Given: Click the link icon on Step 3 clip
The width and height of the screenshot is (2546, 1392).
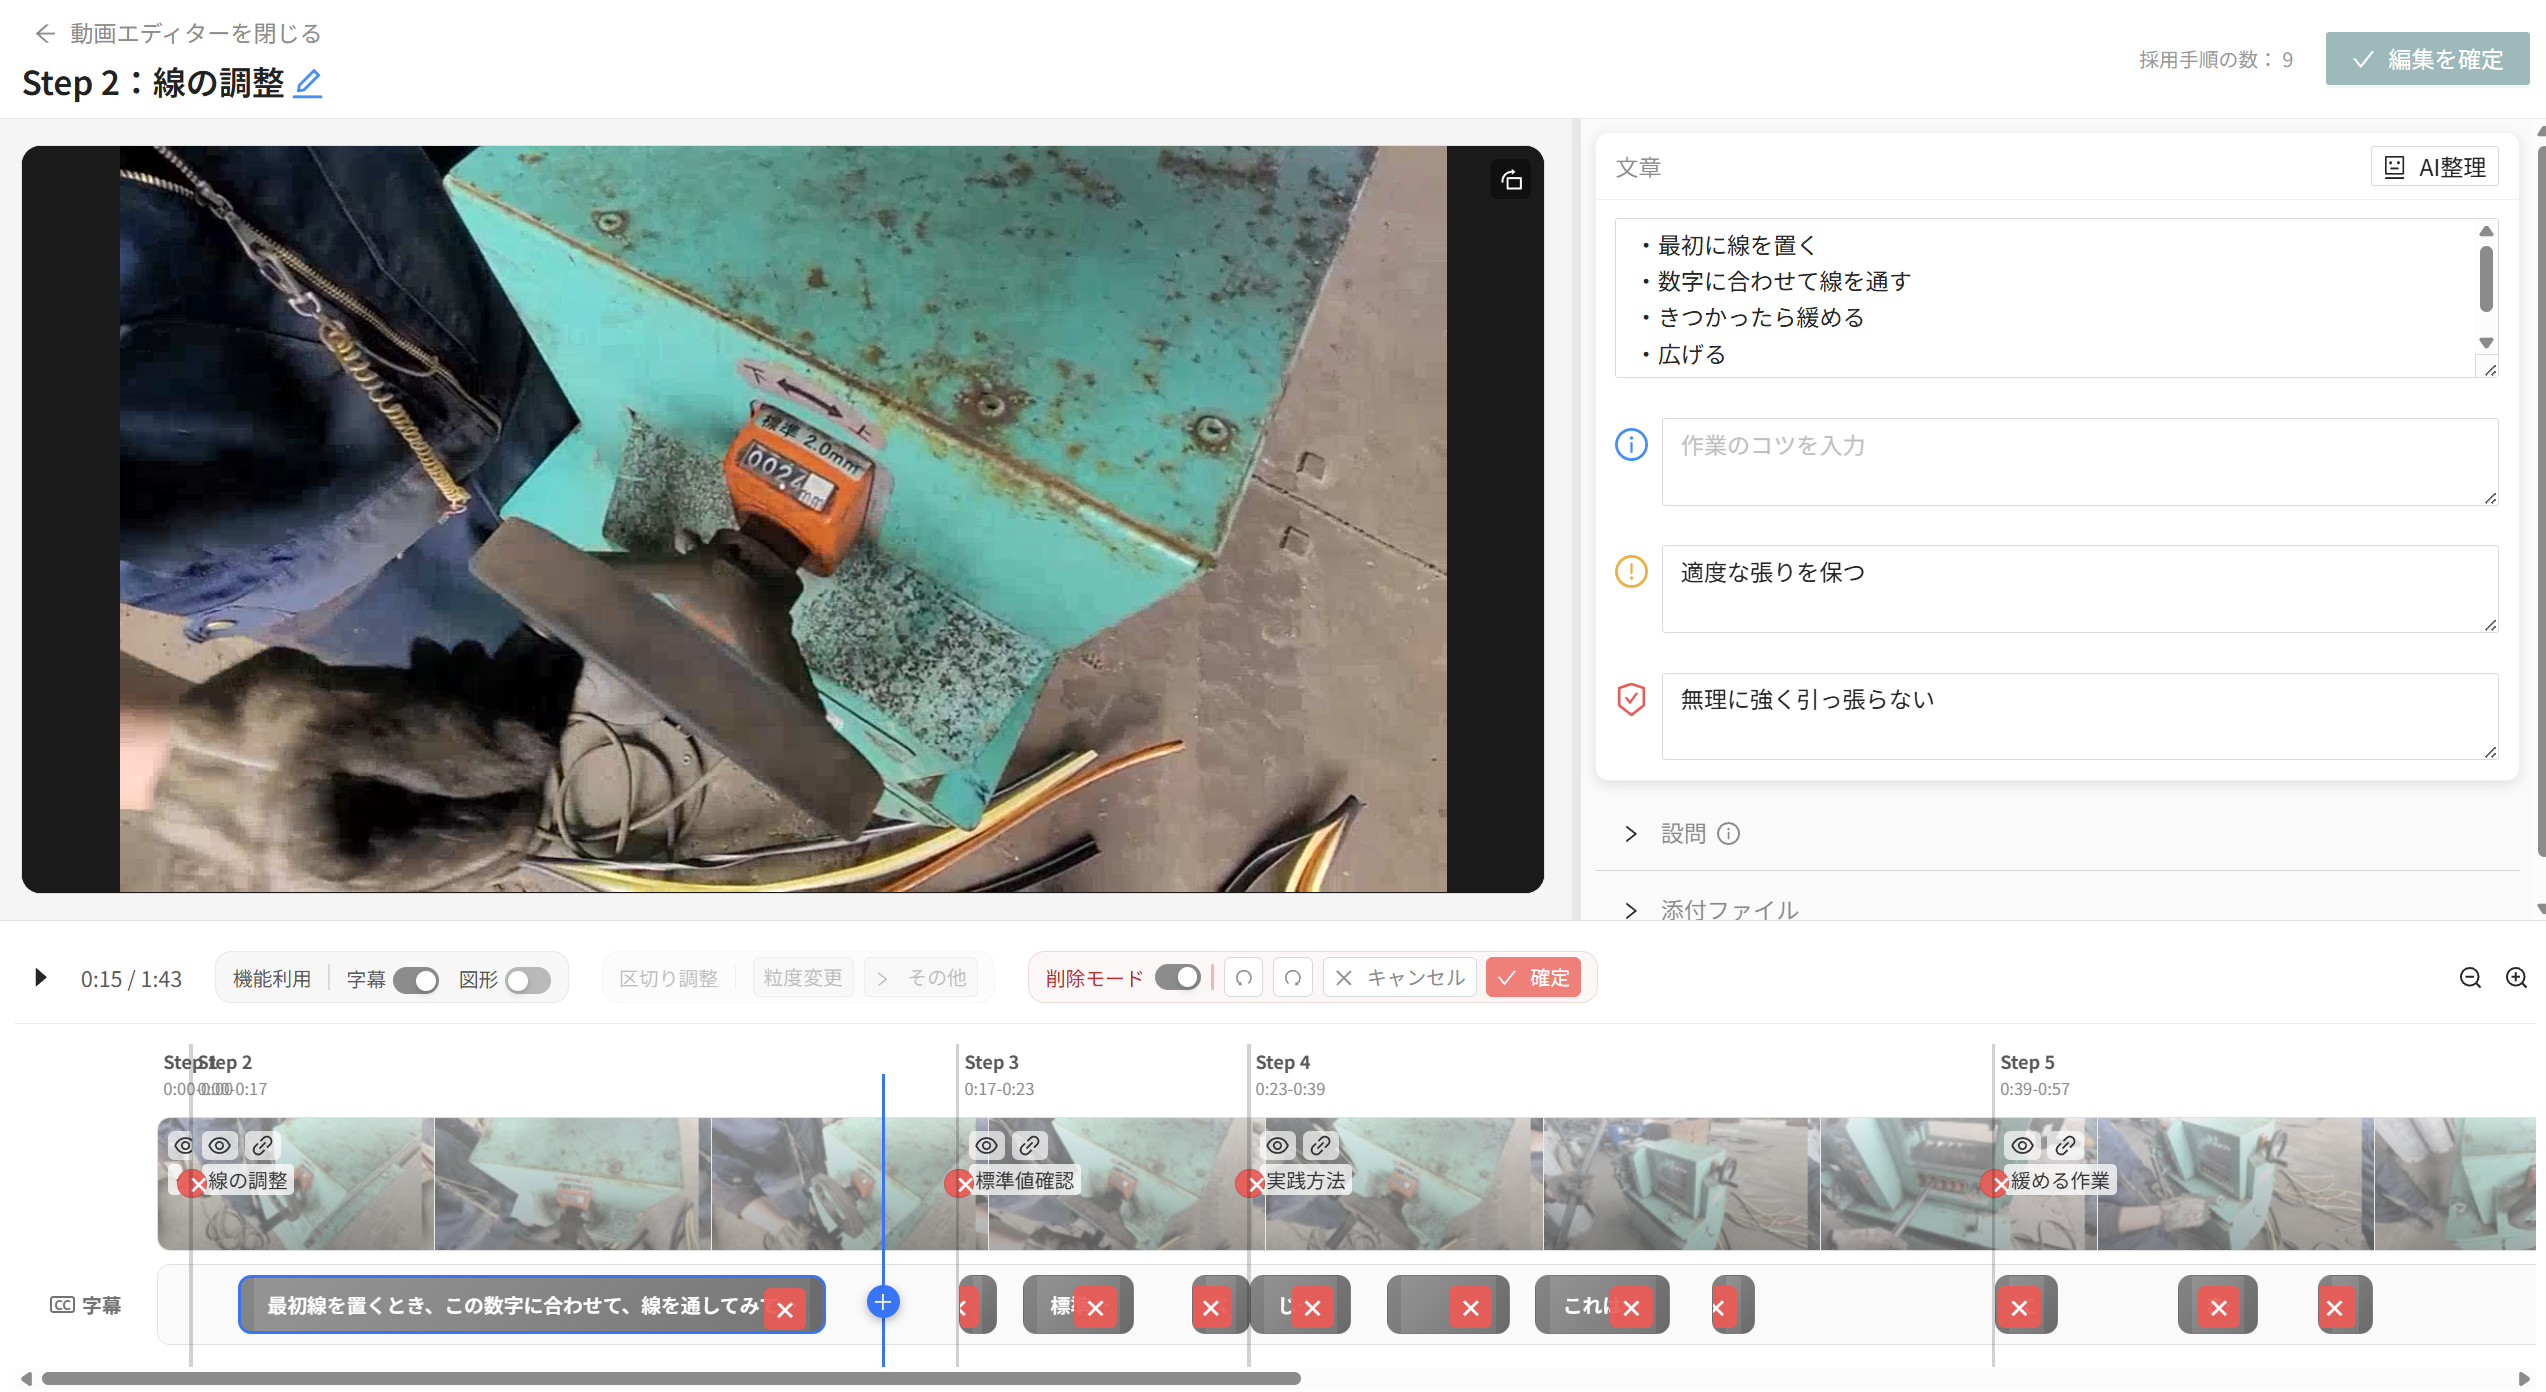Looking at the screenshot, I should coord(1029,1145).
